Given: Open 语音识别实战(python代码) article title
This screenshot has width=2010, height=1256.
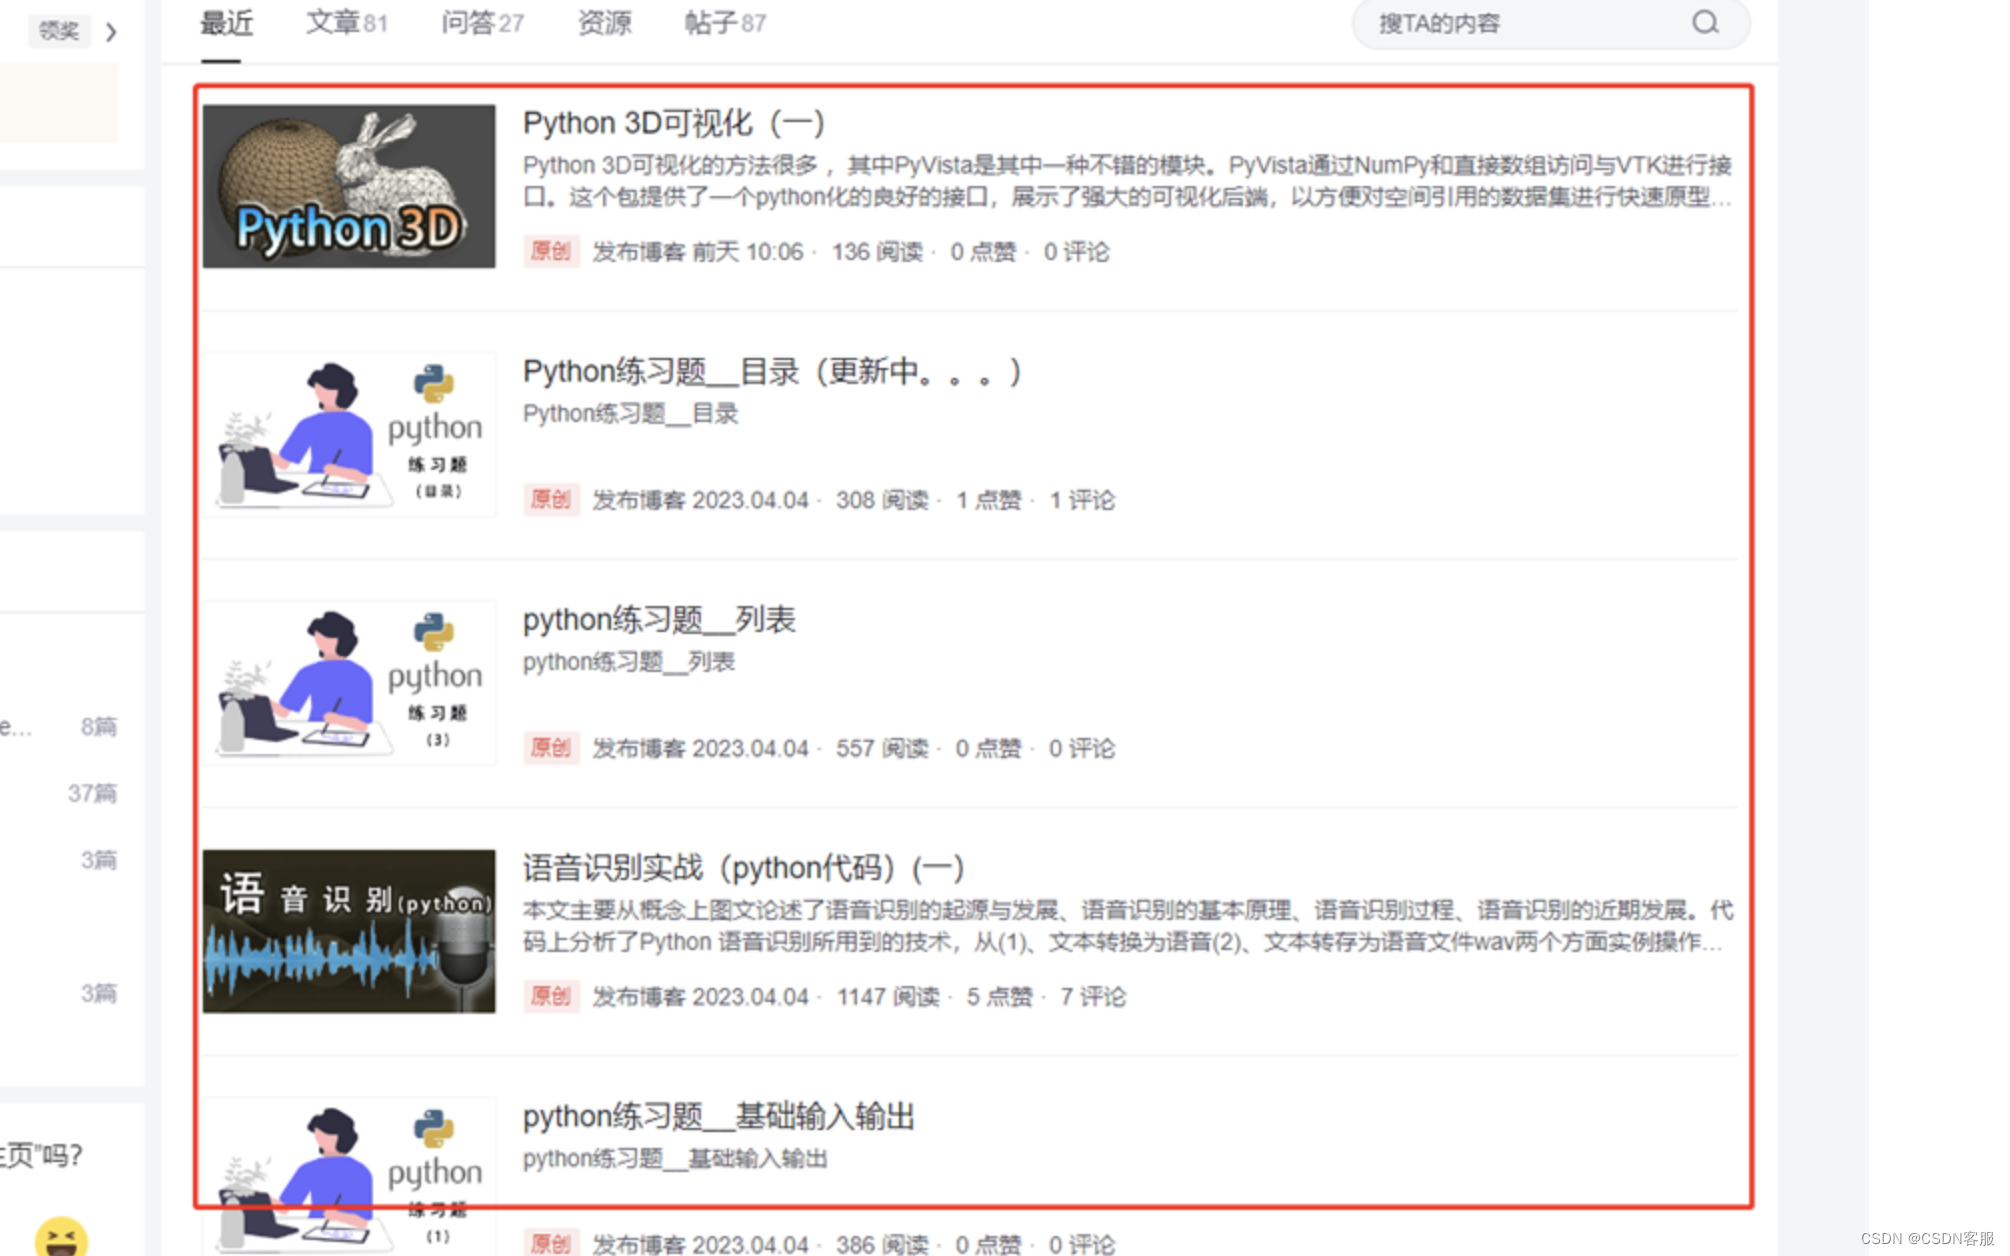Looking at the screenshot, I should tap(743, 868).
